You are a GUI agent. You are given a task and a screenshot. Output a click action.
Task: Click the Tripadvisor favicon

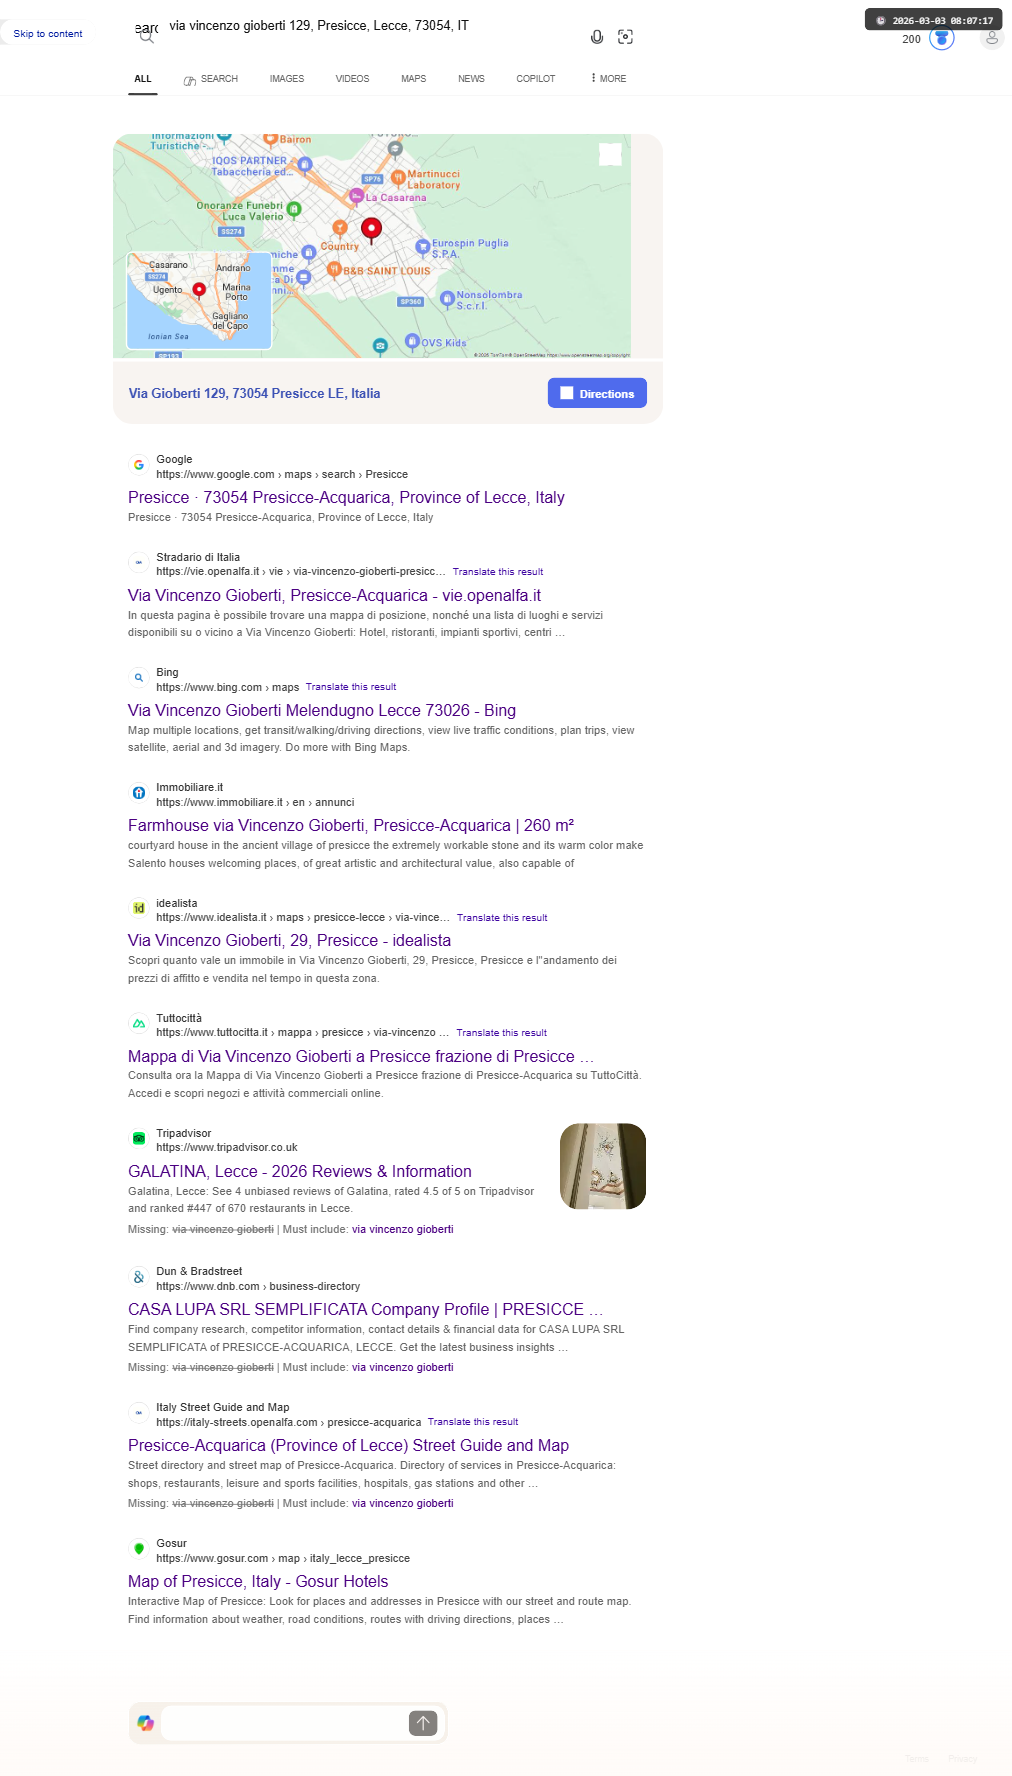coord(139,1139)
